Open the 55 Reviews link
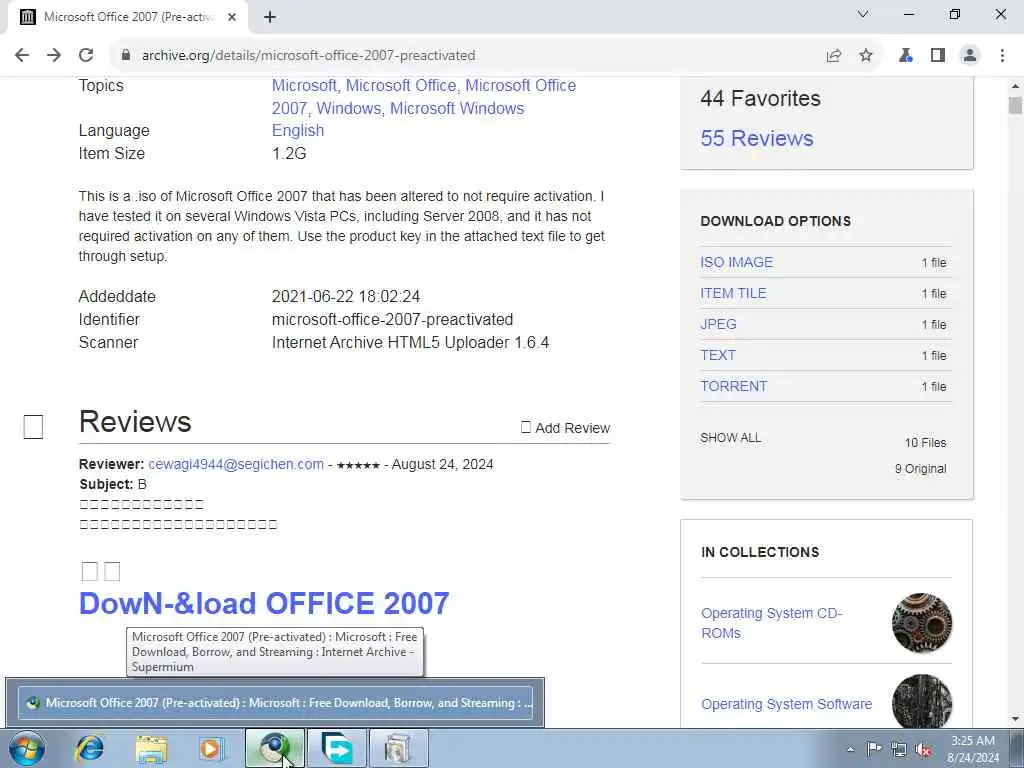 [757, 138]
